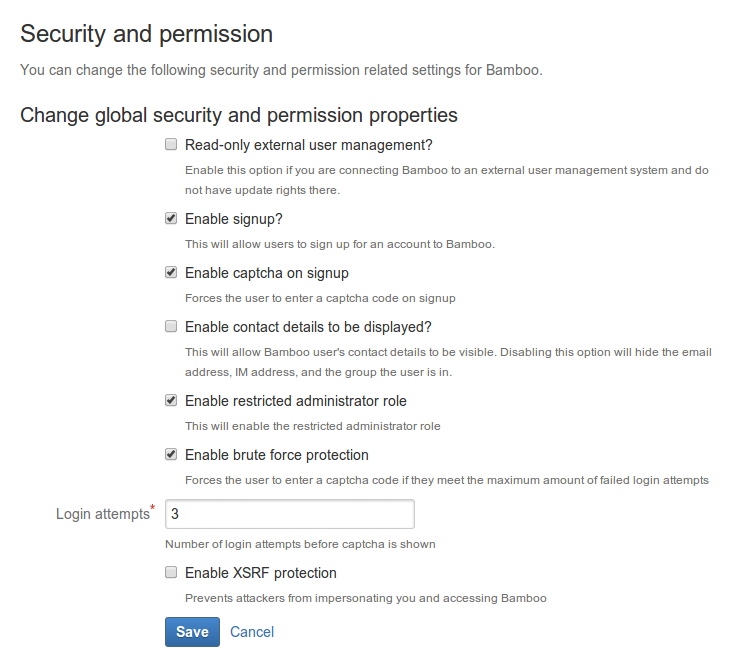The width and height of the screenshot is (734, 672).
Task: Click the "Enable restricted administrator role" label text
Action: pyautogui.click(x=296, y=401)
